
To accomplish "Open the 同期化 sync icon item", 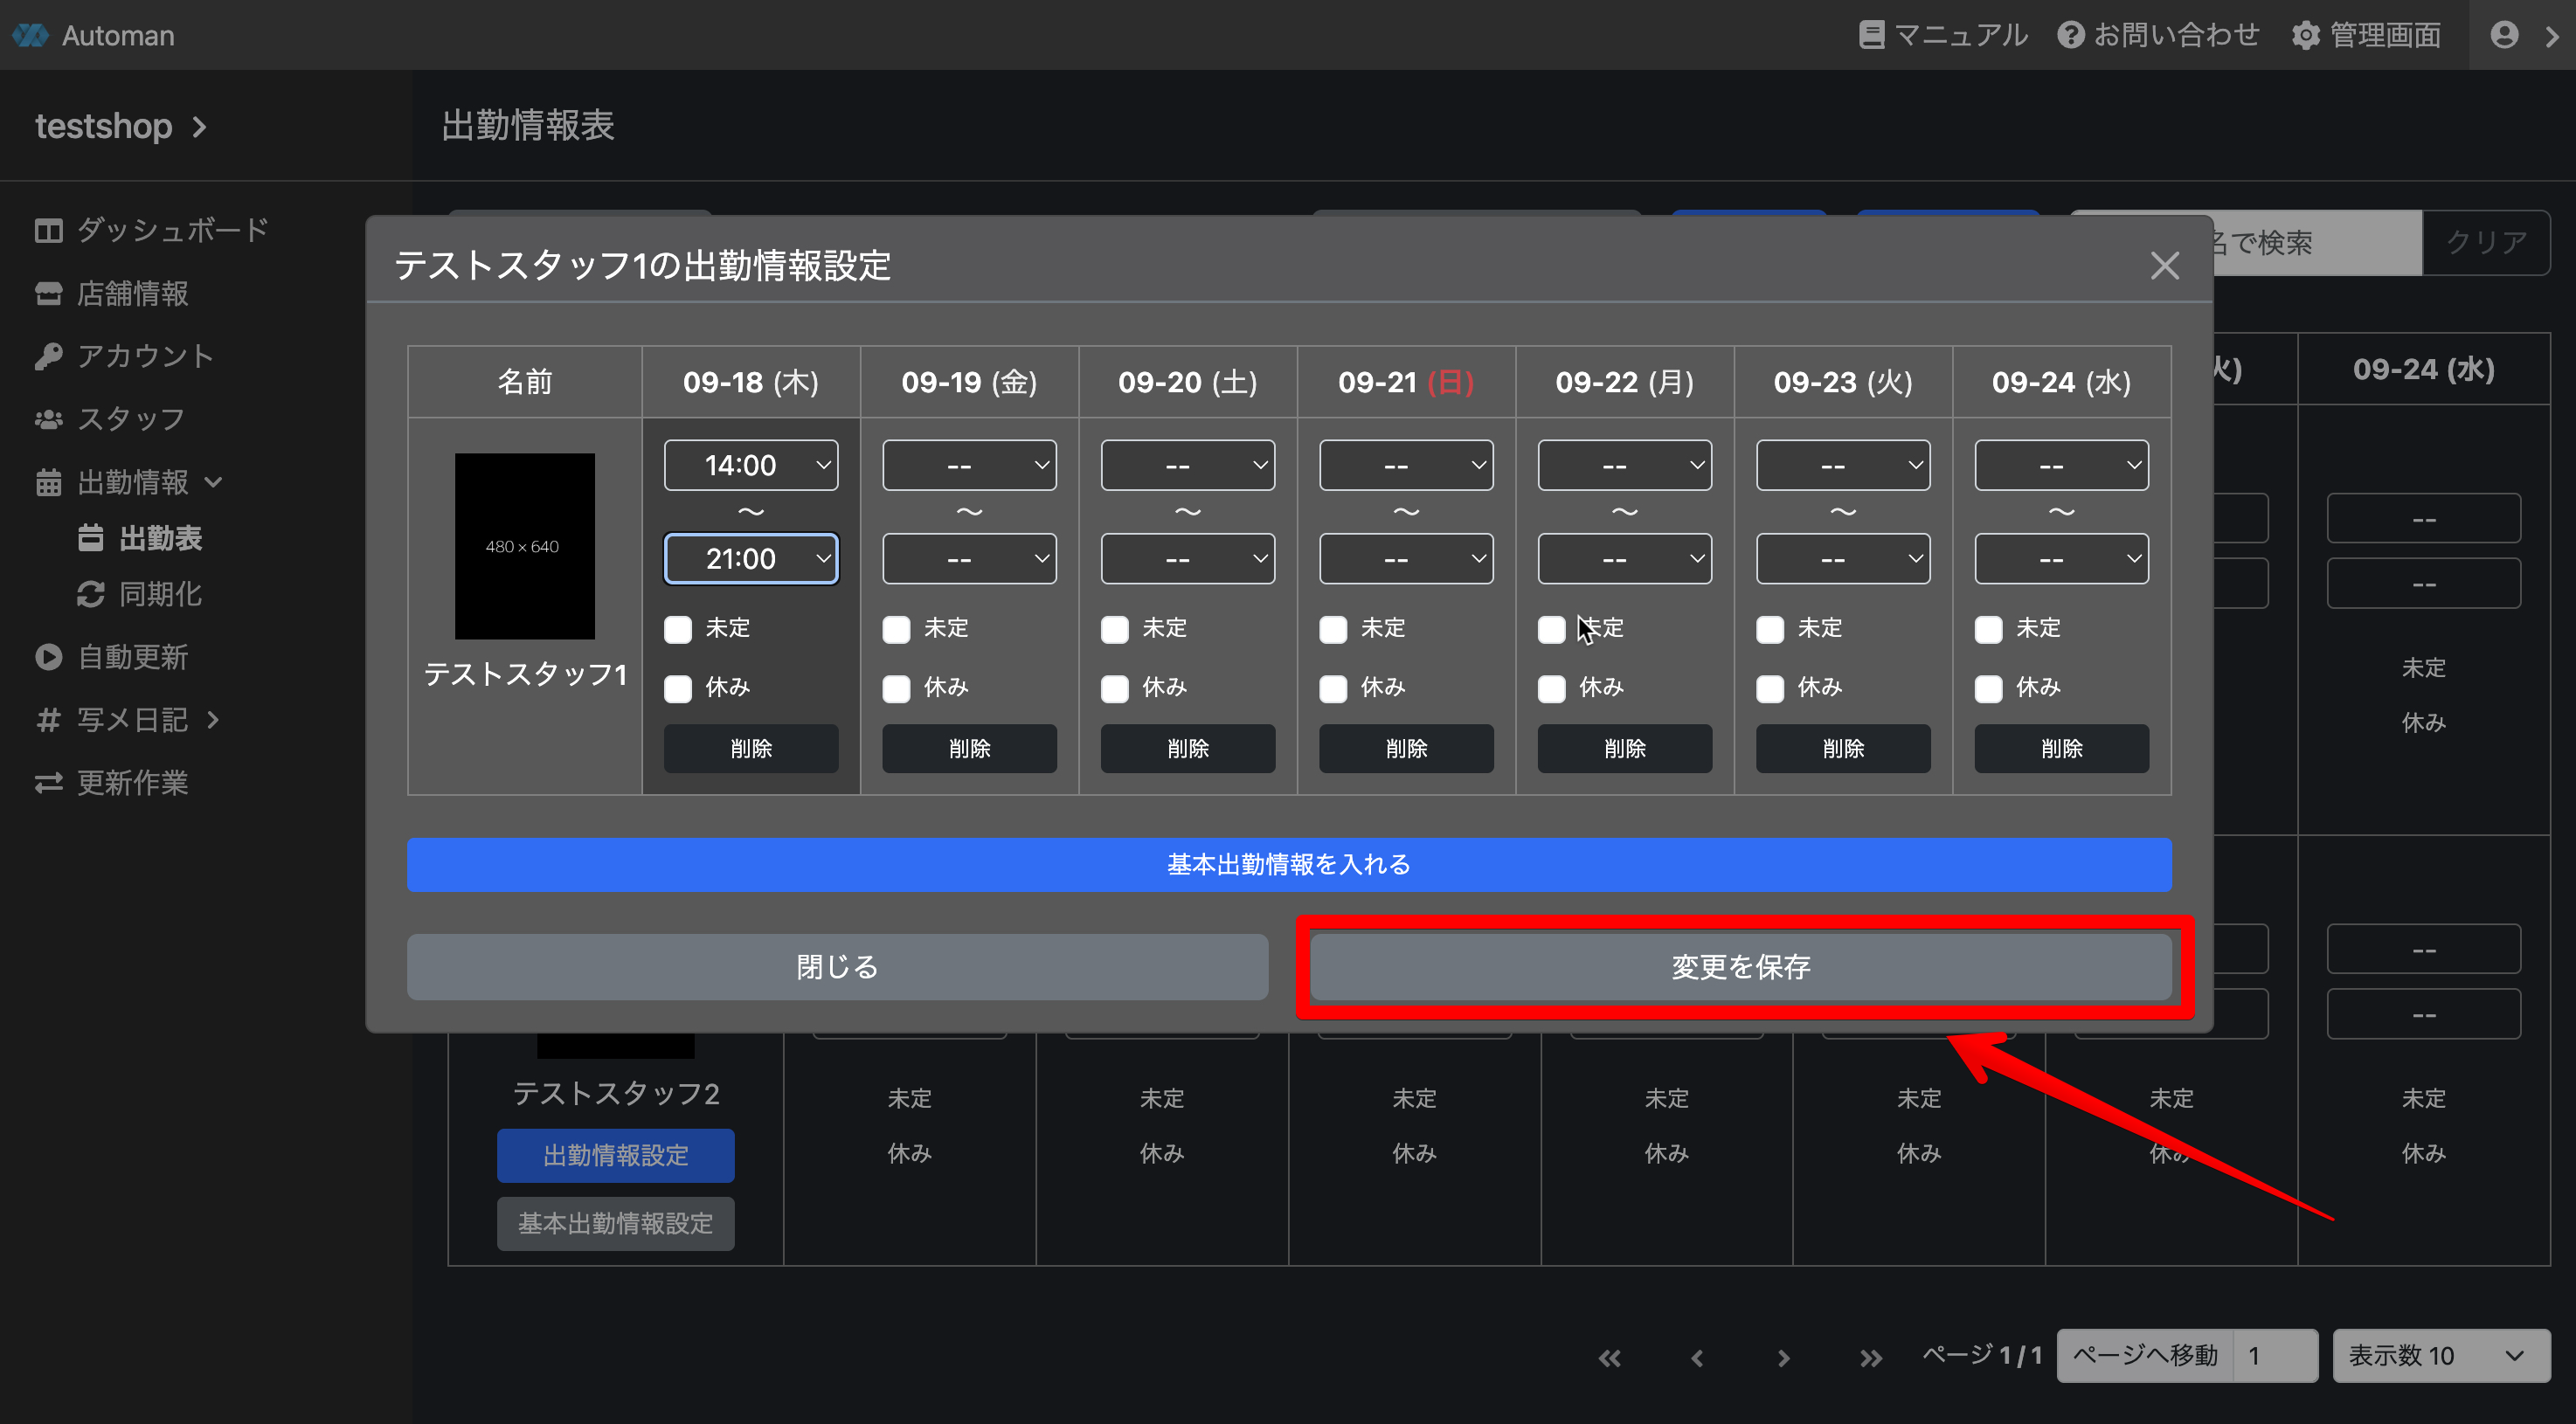I will 91,594.
